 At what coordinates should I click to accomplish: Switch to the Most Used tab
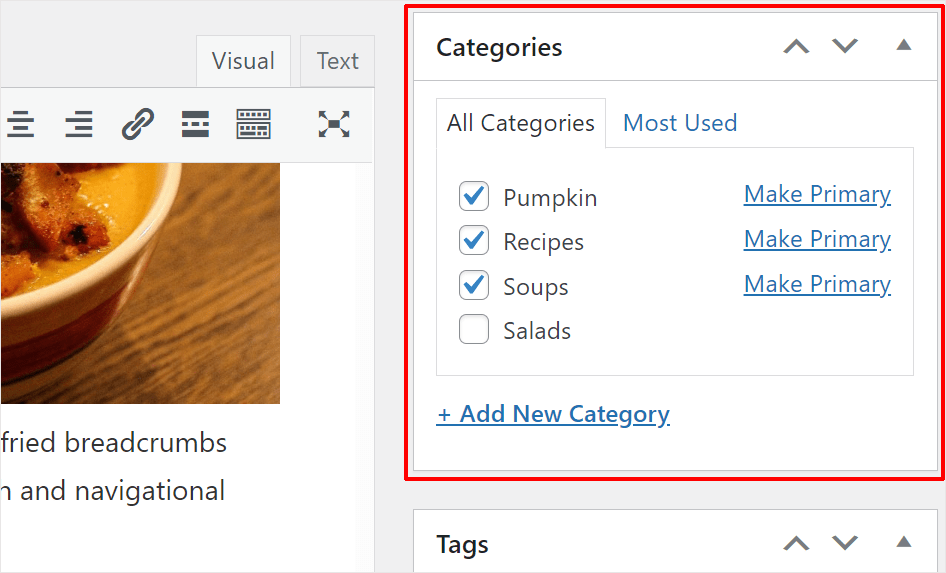click(x=680, y=123)
